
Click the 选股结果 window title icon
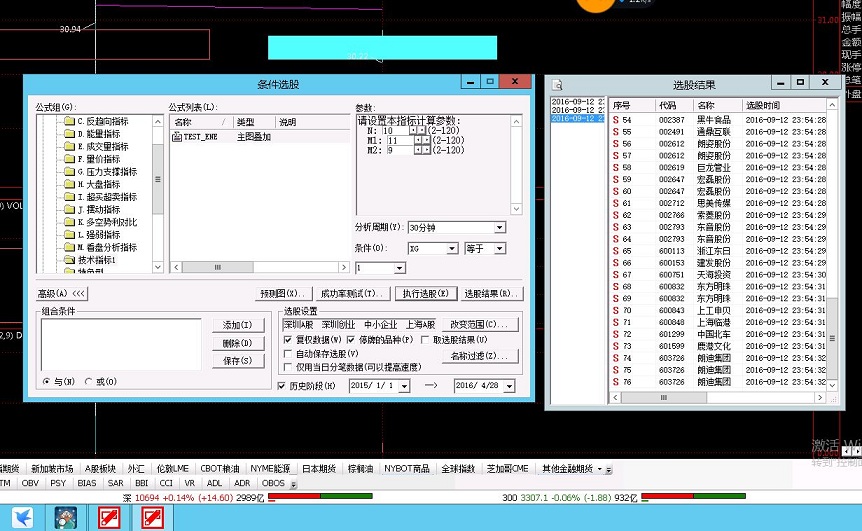point(557,85)
